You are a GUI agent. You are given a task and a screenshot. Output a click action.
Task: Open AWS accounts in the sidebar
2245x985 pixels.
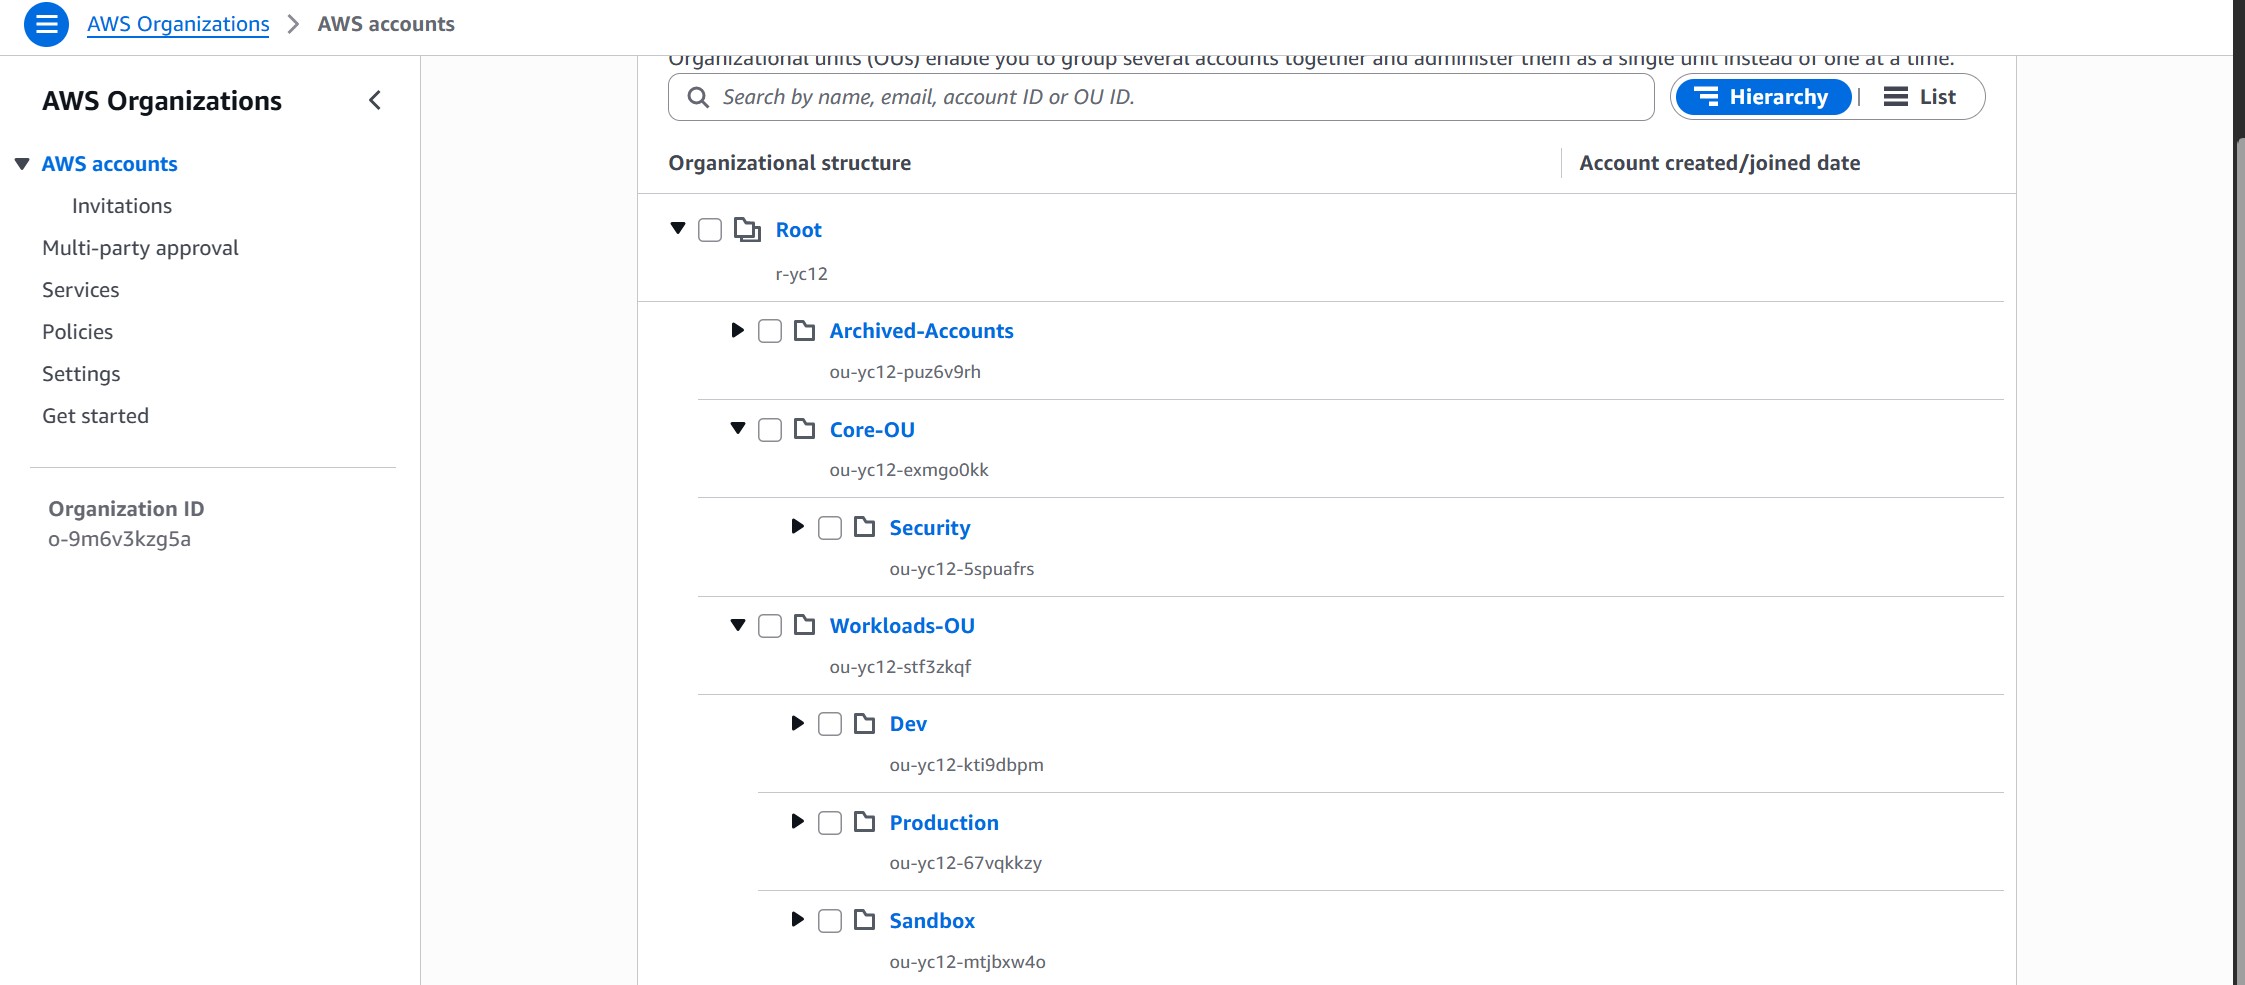click(110, 164)
